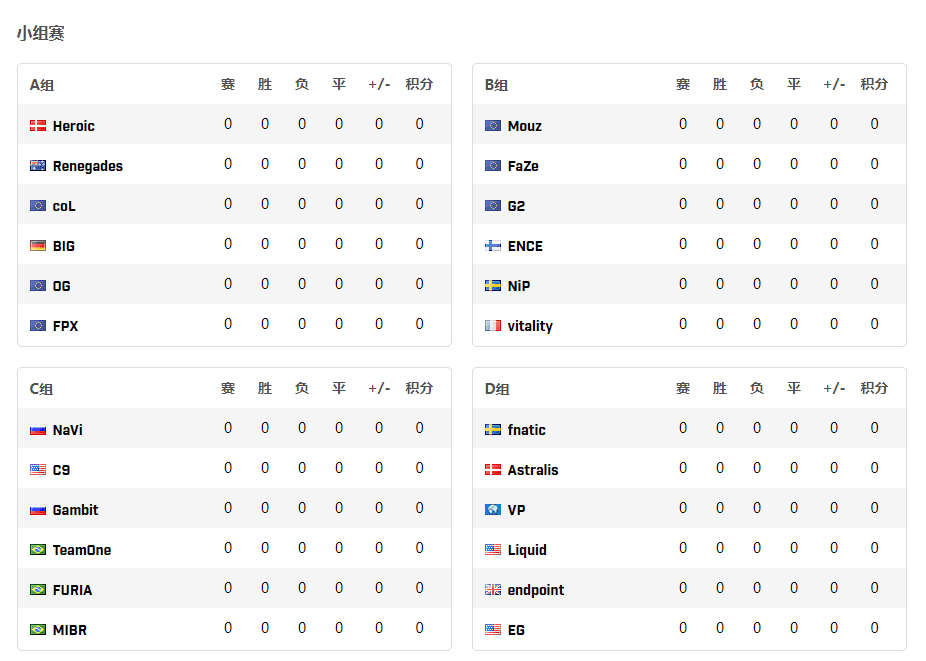Open the Astralis team link
This screenshot has height=661, width=926.
pyautogui.click(x=533, y=470)
